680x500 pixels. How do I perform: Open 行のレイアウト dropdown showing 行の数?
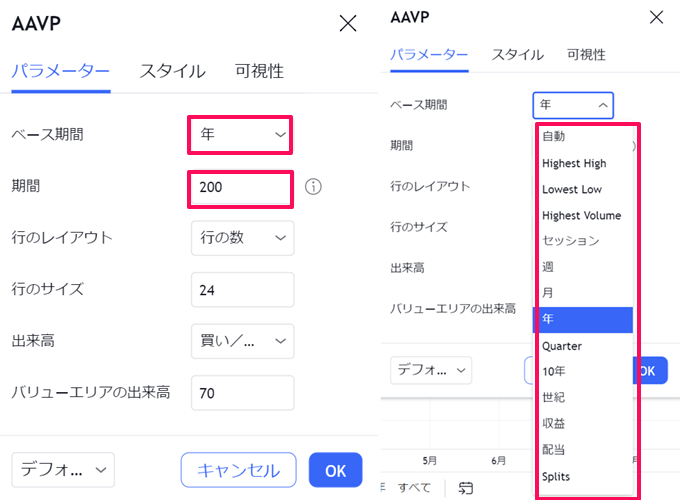tap(242, 238)
